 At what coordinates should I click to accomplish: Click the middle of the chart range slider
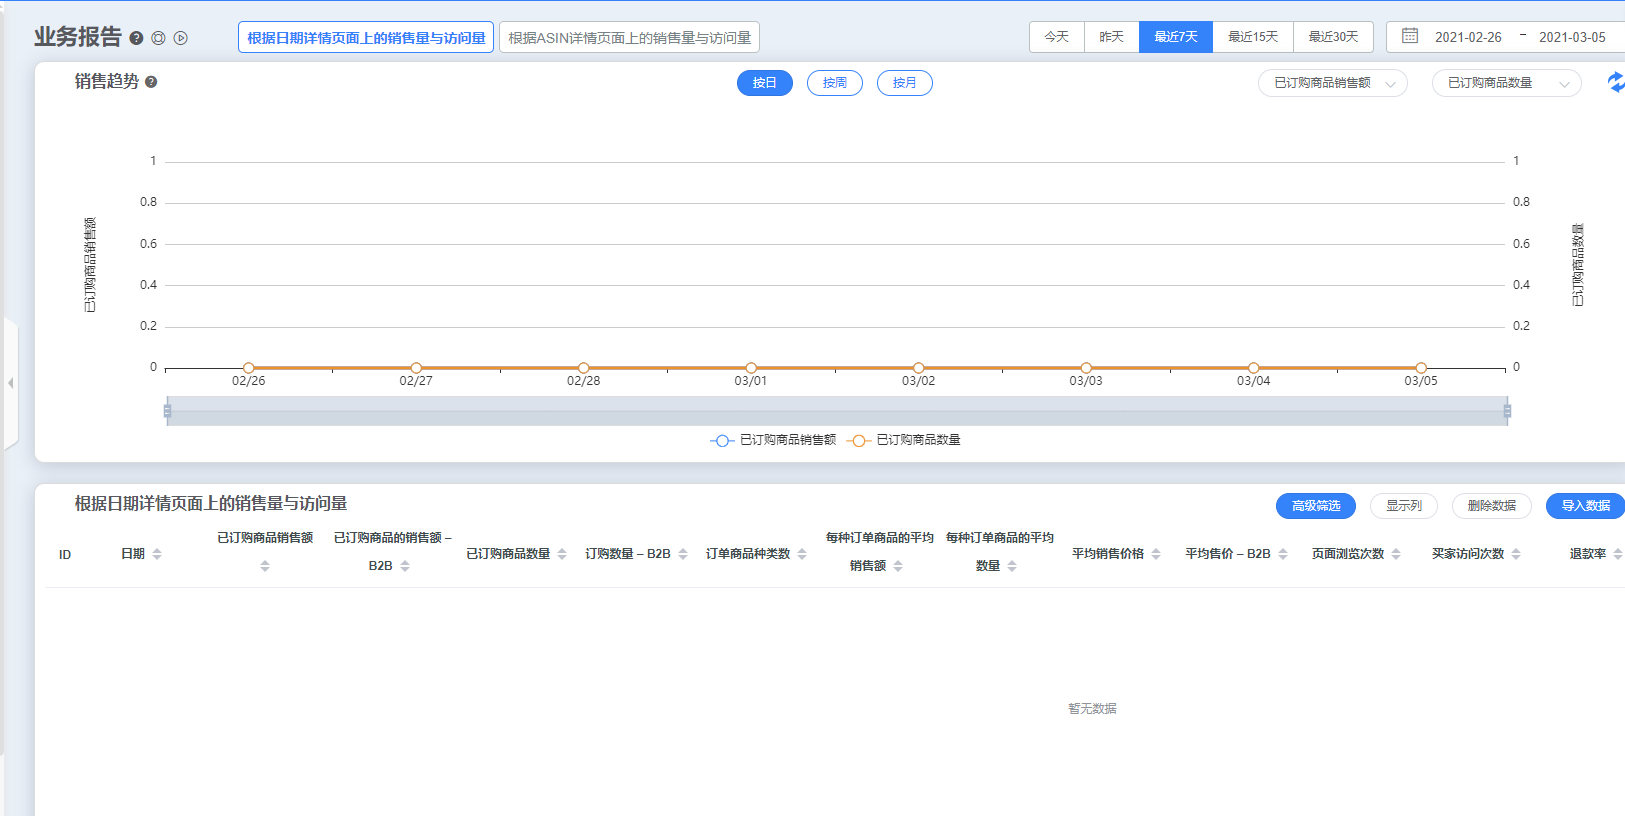[837, 411]
